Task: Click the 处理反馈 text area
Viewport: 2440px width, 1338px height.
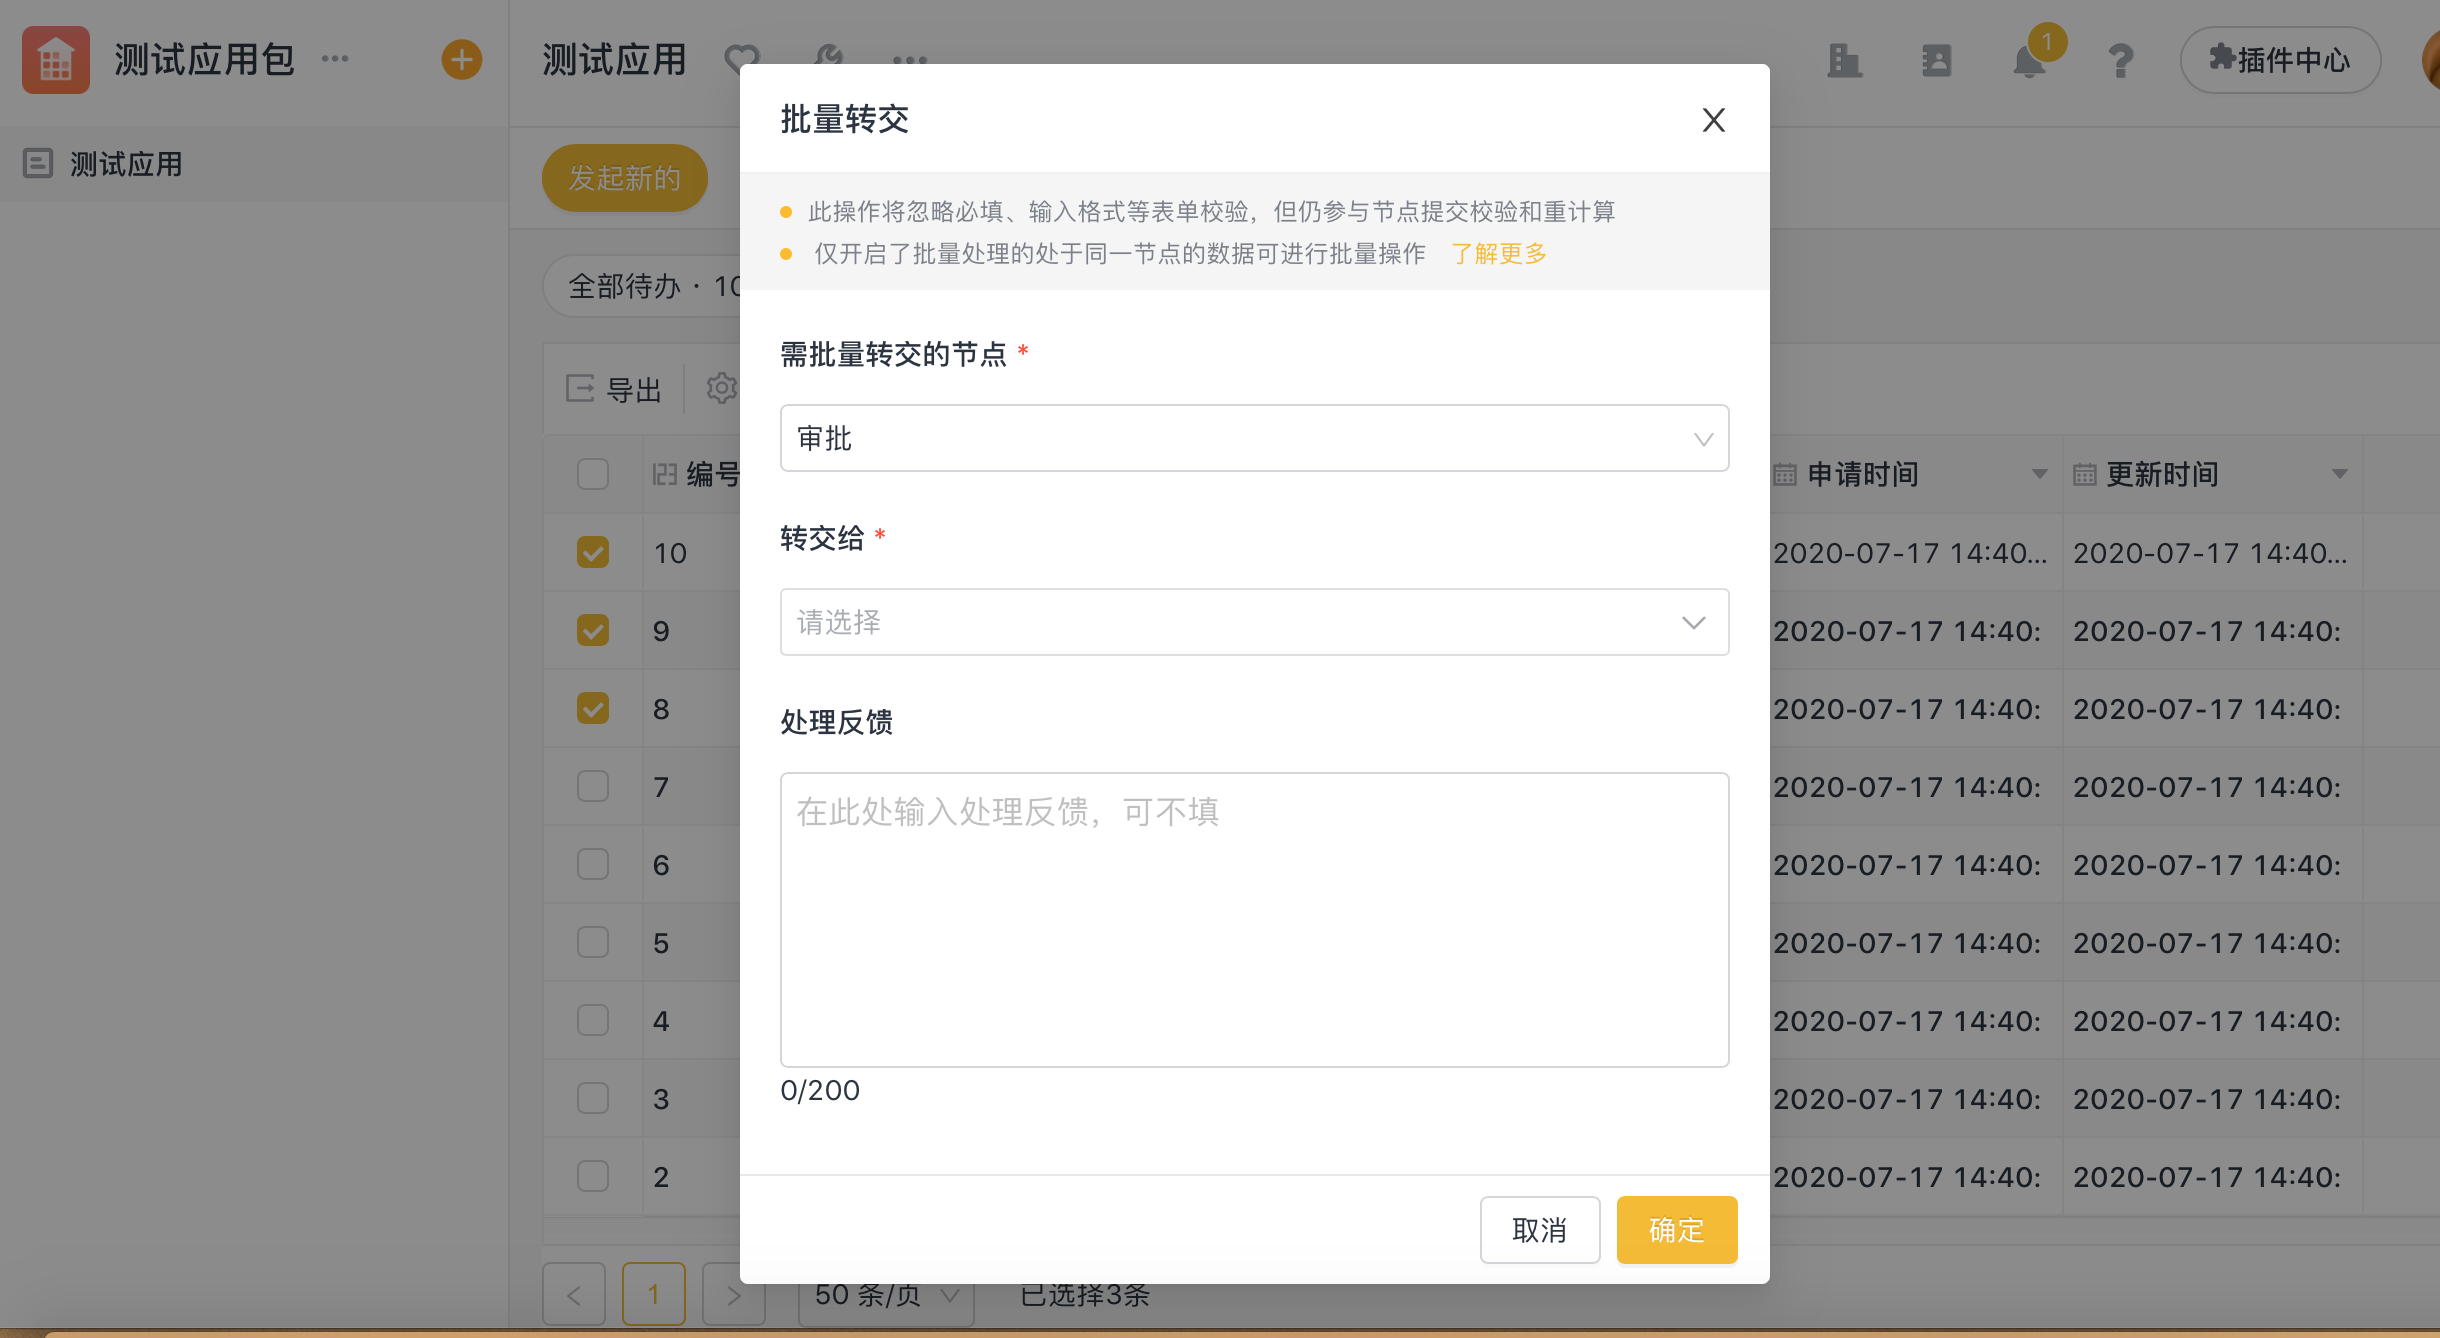Action: (1254, 919)
